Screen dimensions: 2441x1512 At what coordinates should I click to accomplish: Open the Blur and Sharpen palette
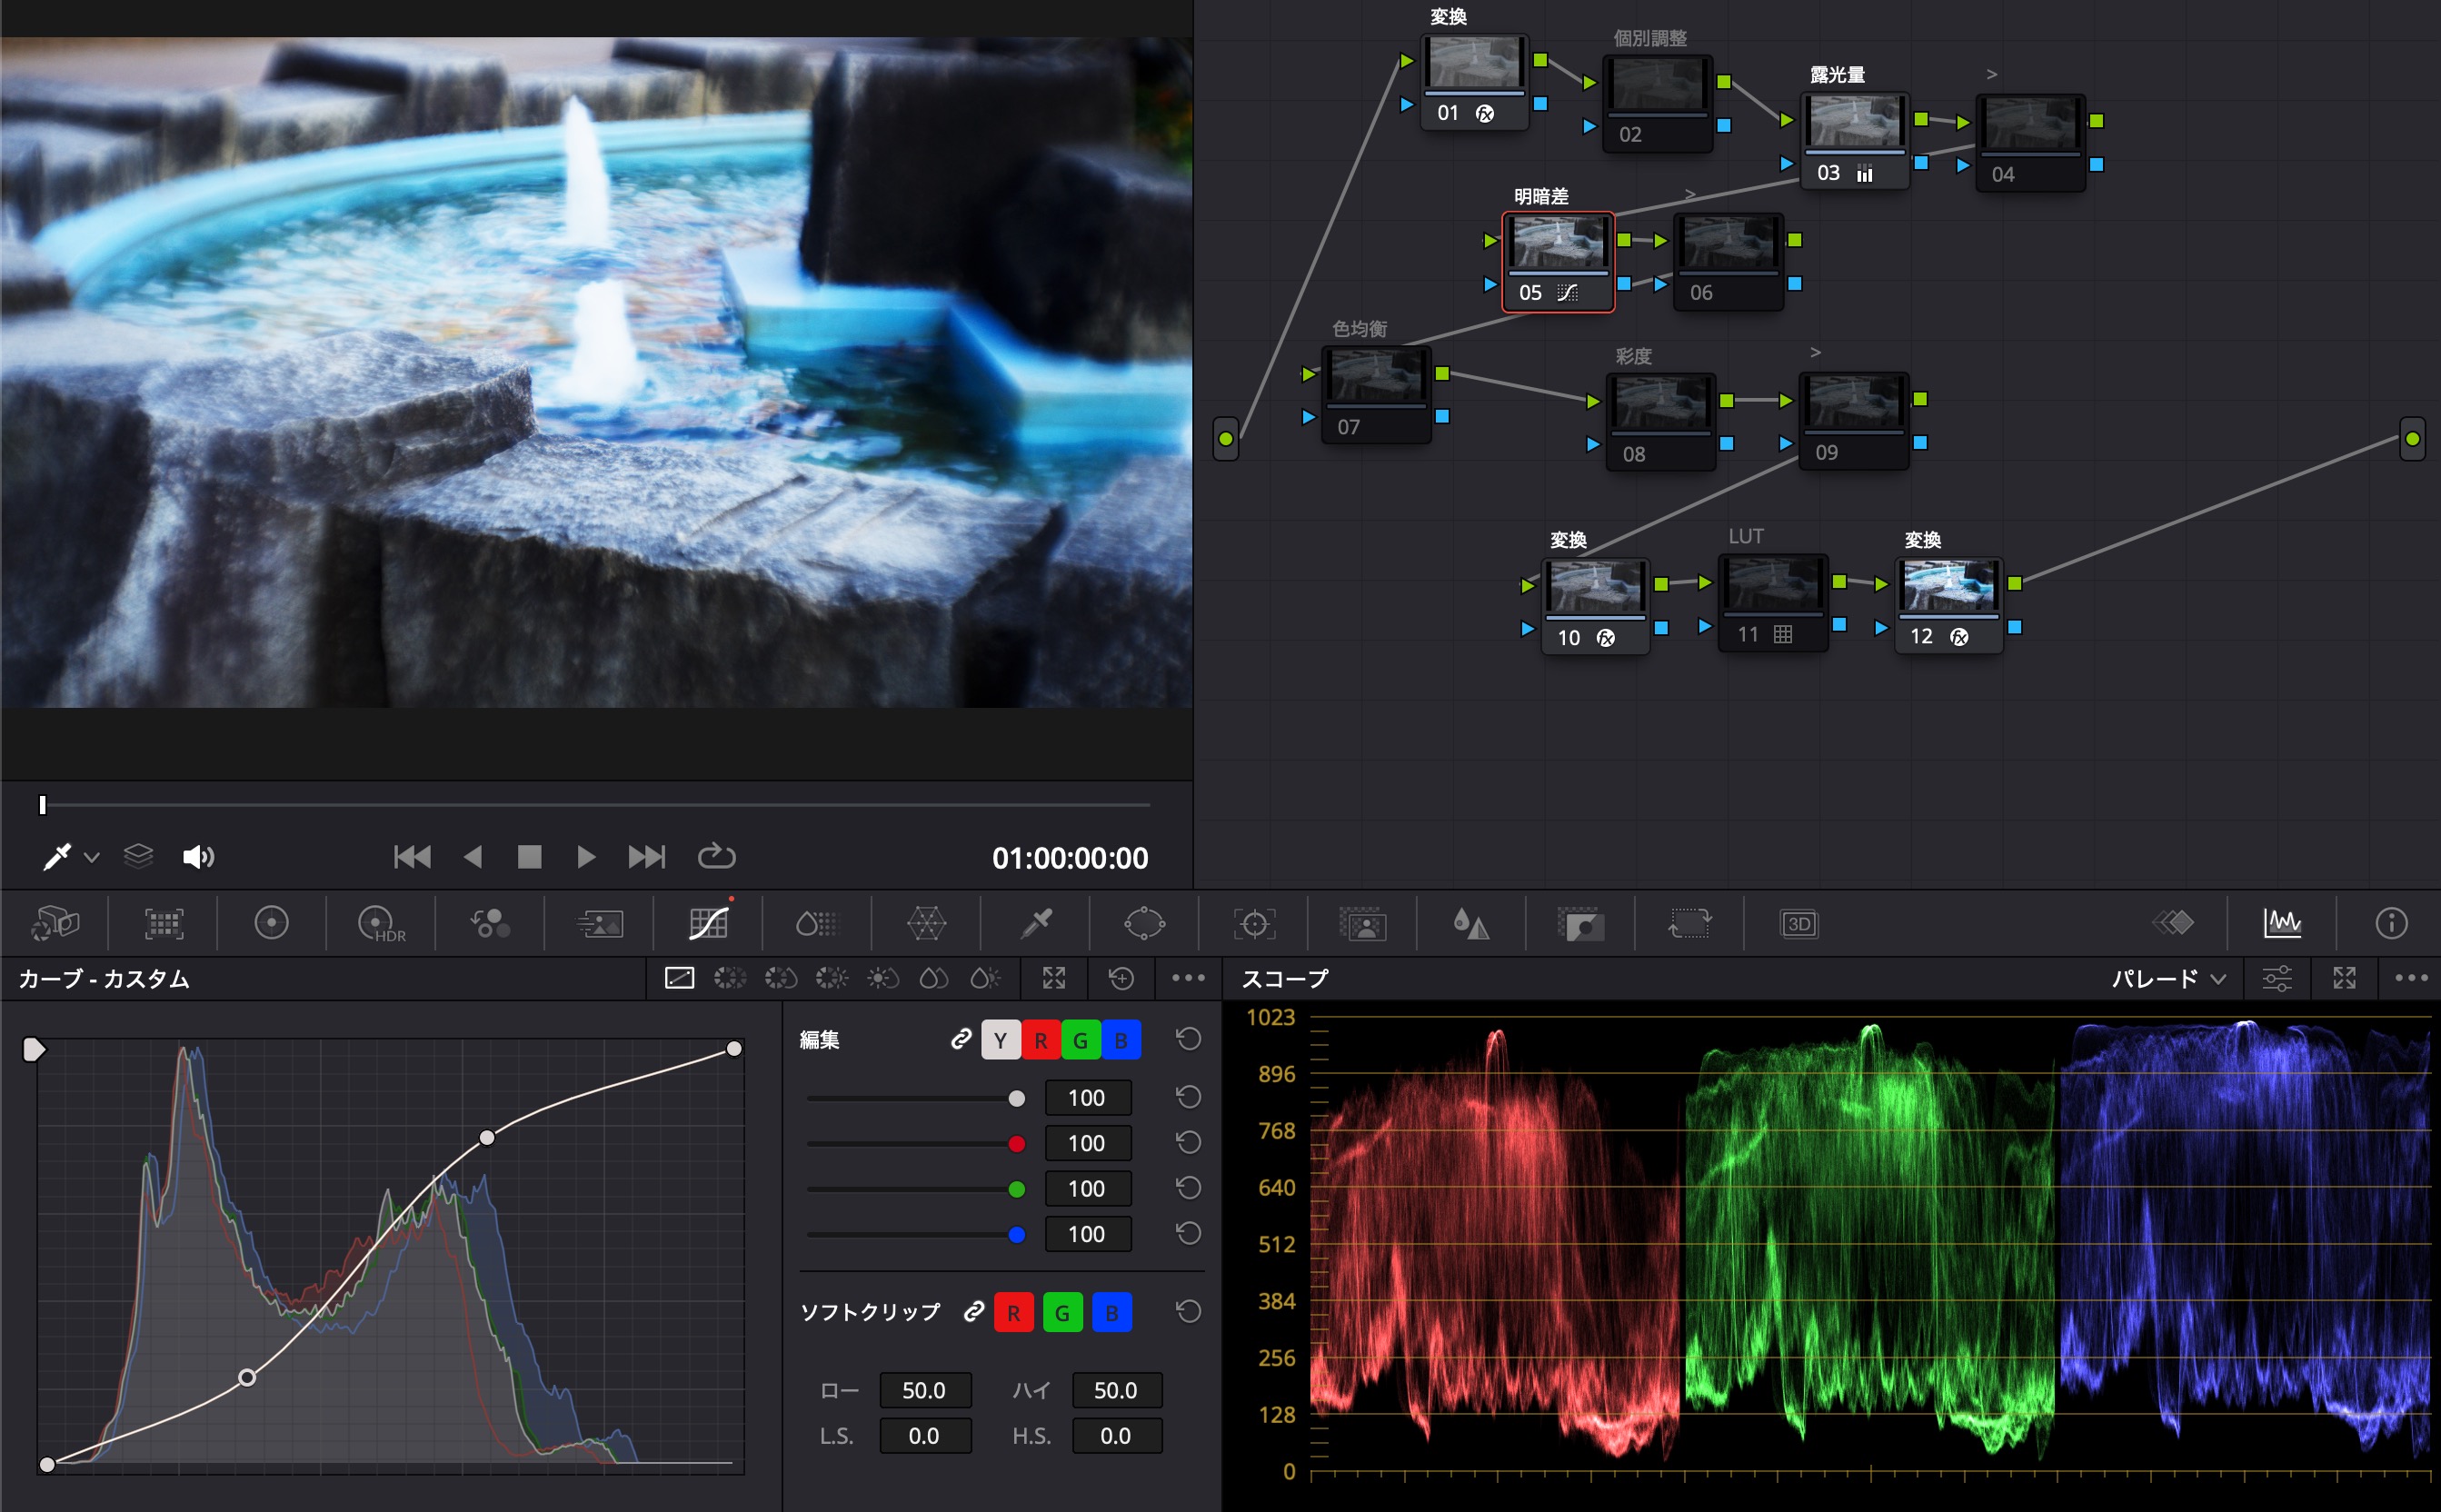click(1471, 923)
